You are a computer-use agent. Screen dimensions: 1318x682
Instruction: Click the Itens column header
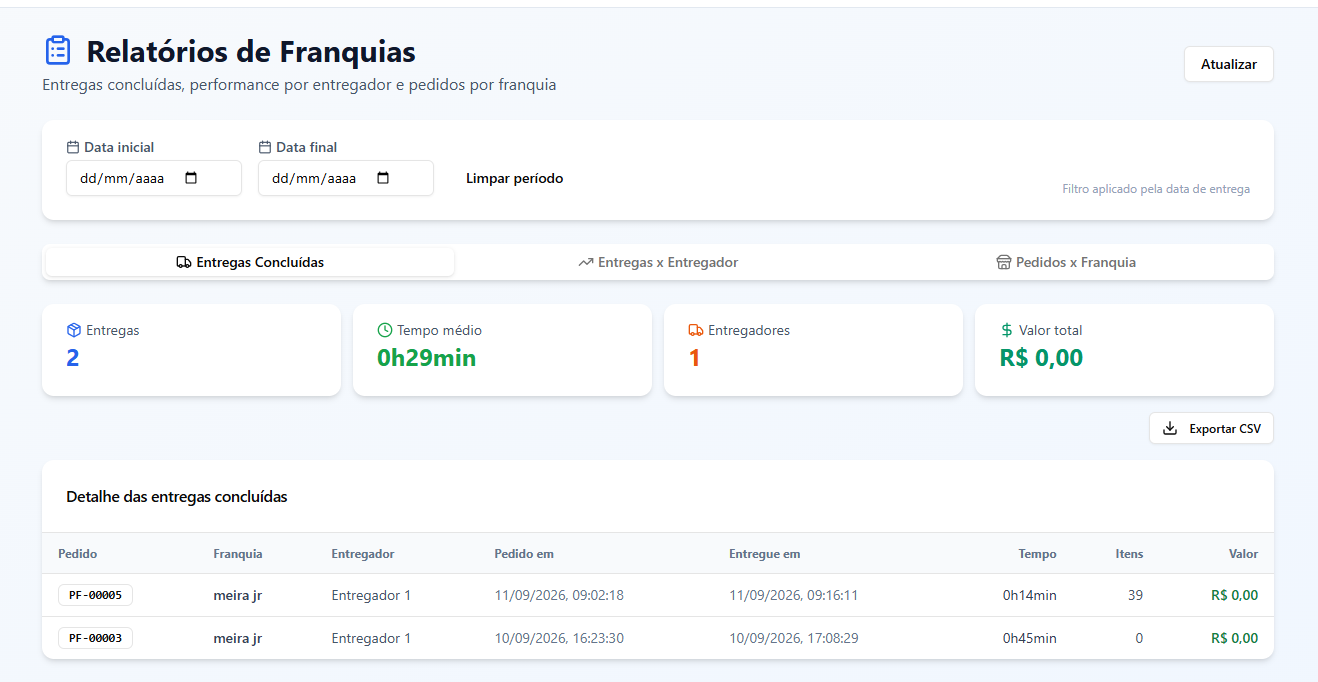(1129, 554)
